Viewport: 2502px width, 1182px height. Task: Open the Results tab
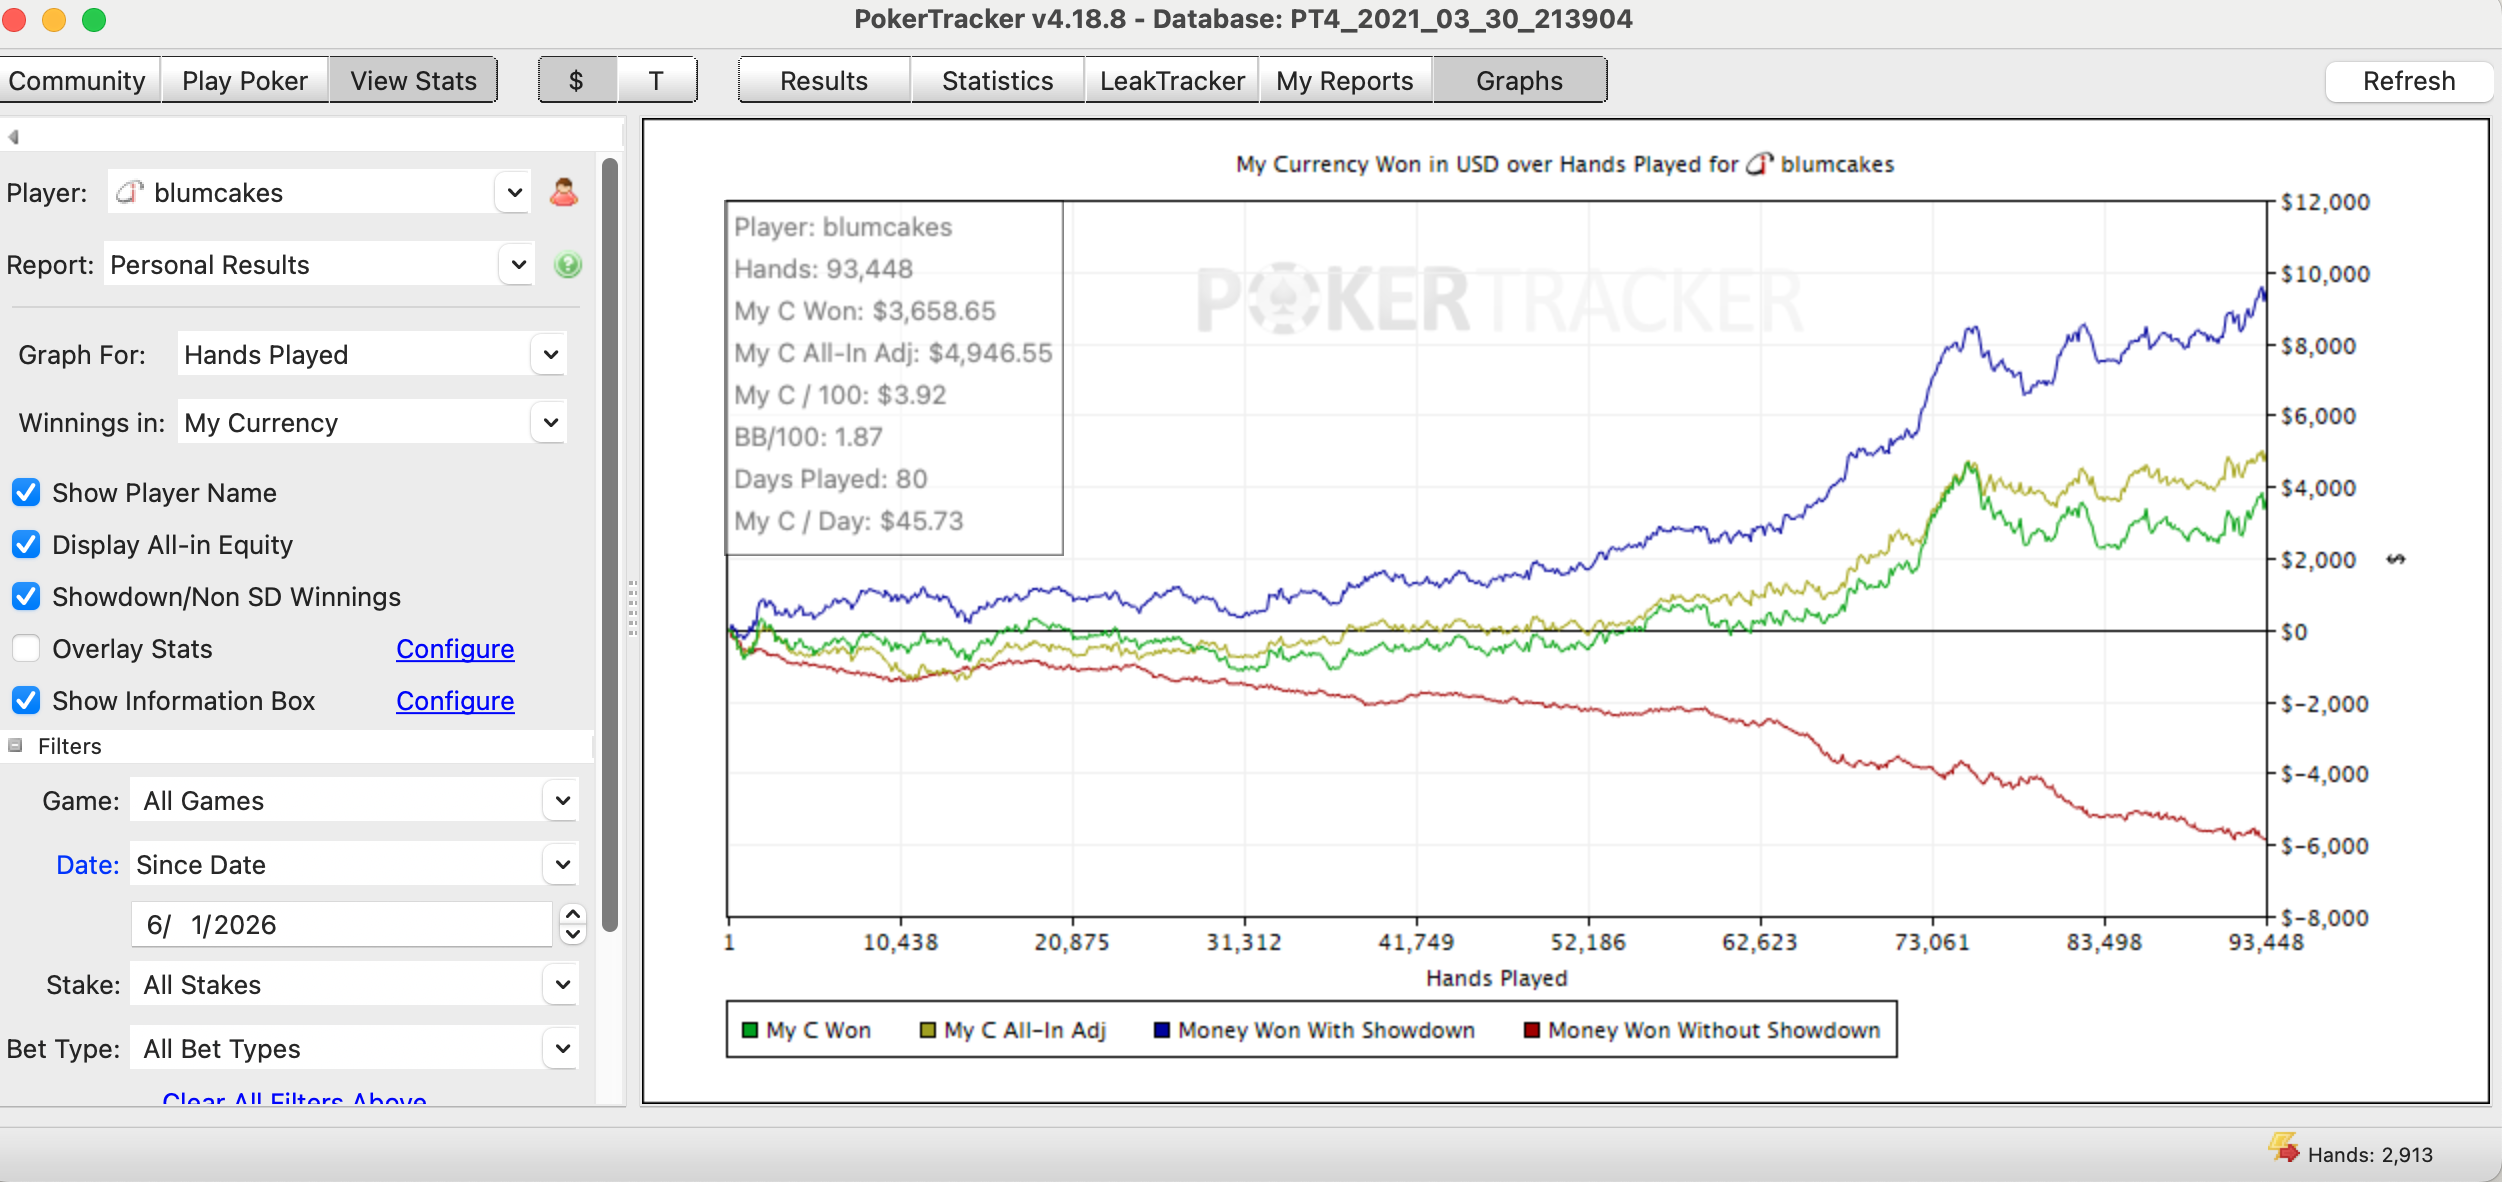[x=824, y=81]
